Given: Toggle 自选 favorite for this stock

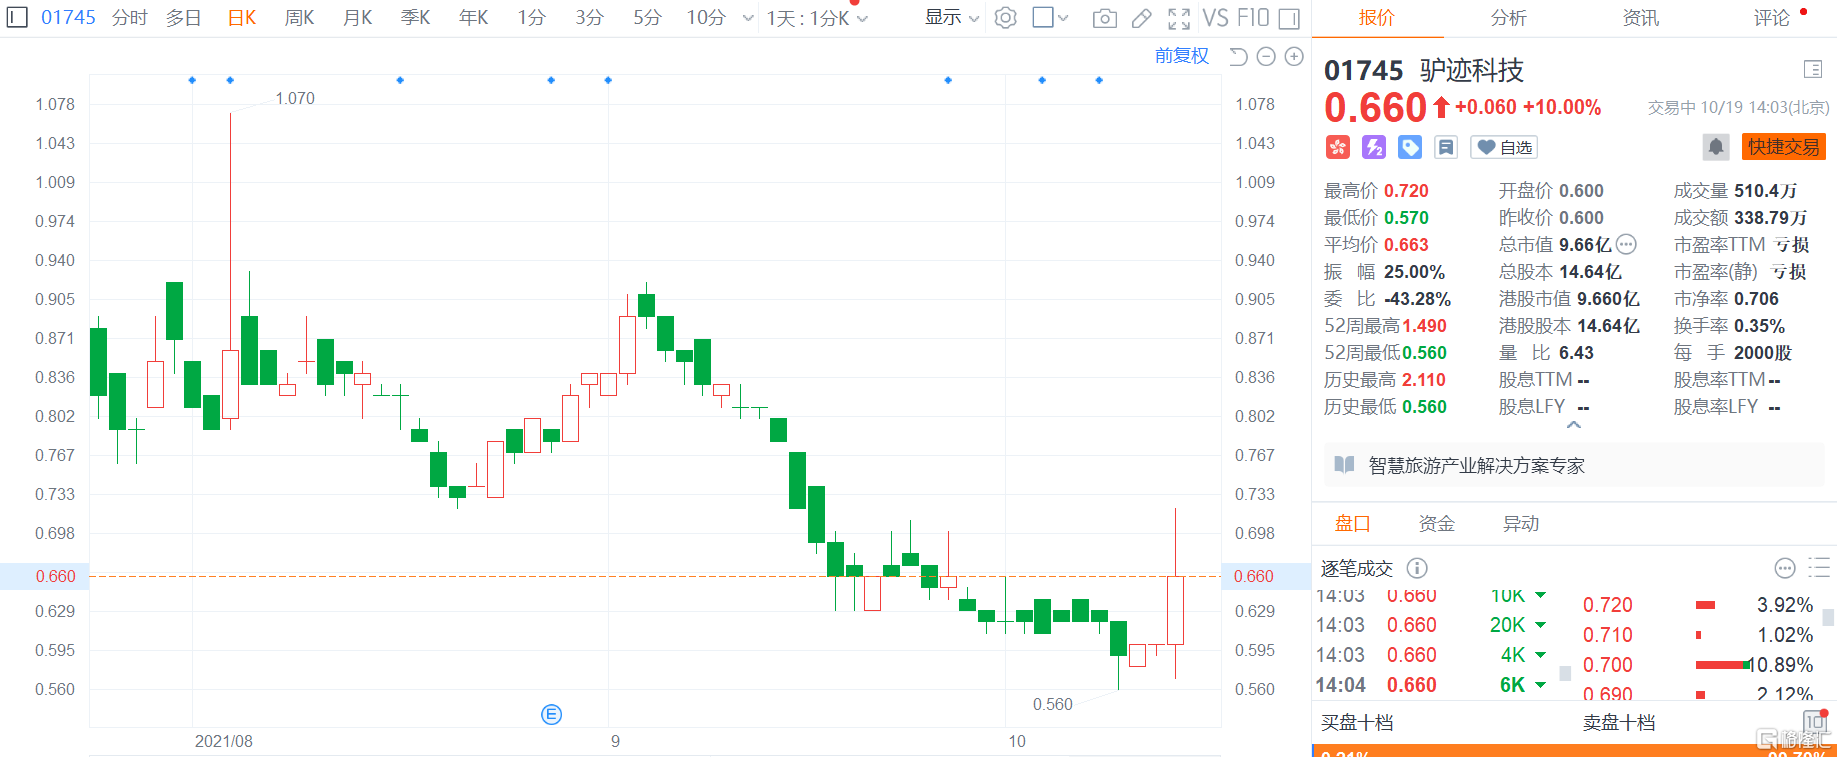Looking at the screenshot, I should click(1504, 147).
